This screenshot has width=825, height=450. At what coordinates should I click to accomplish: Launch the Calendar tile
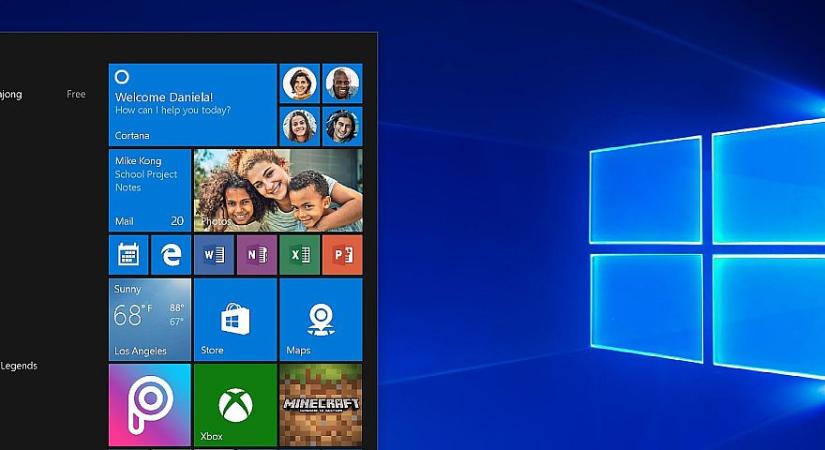pyautogui.click(x=128, y=255)
